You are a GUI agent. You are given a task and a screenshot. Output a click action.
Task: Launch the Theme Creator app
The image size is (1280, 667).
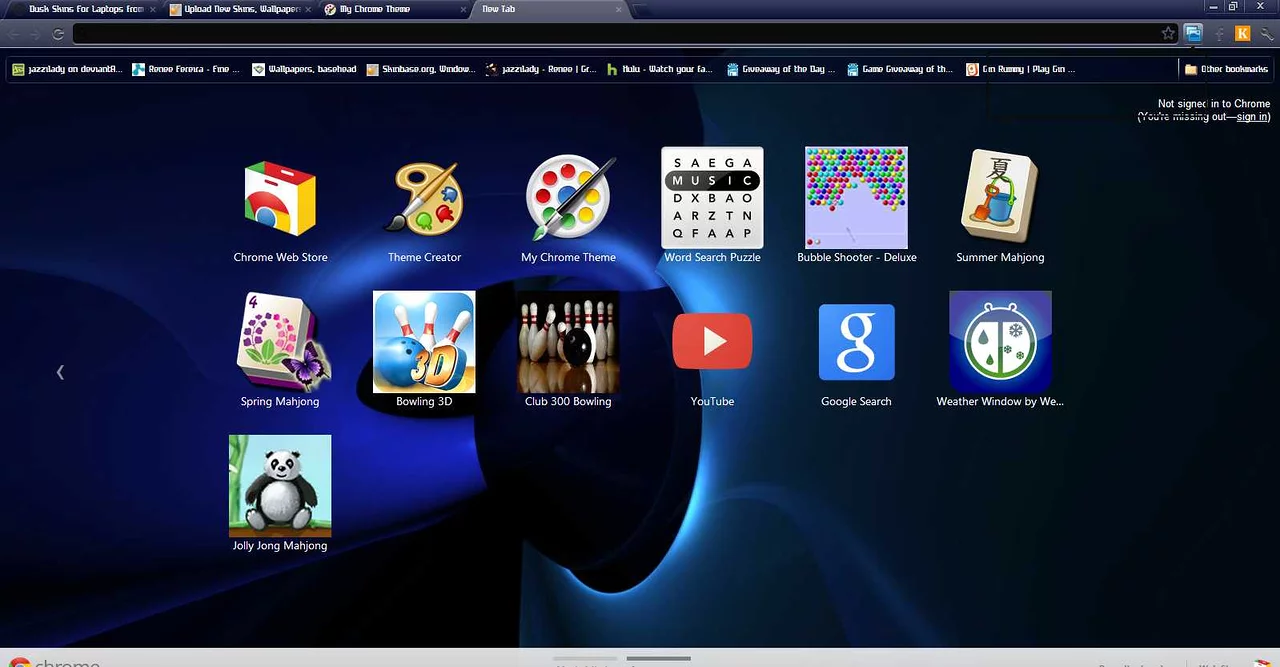pyautogui.click(x=424, y=200)
